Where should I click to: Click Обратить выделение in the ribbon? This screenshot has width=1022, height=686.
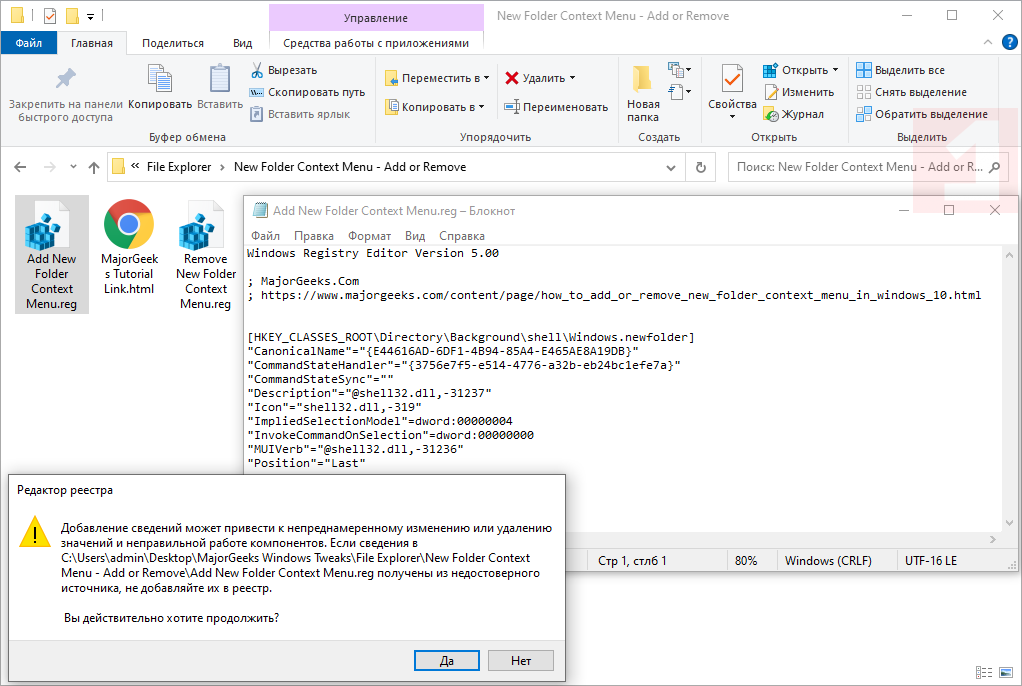pos(922,114)
